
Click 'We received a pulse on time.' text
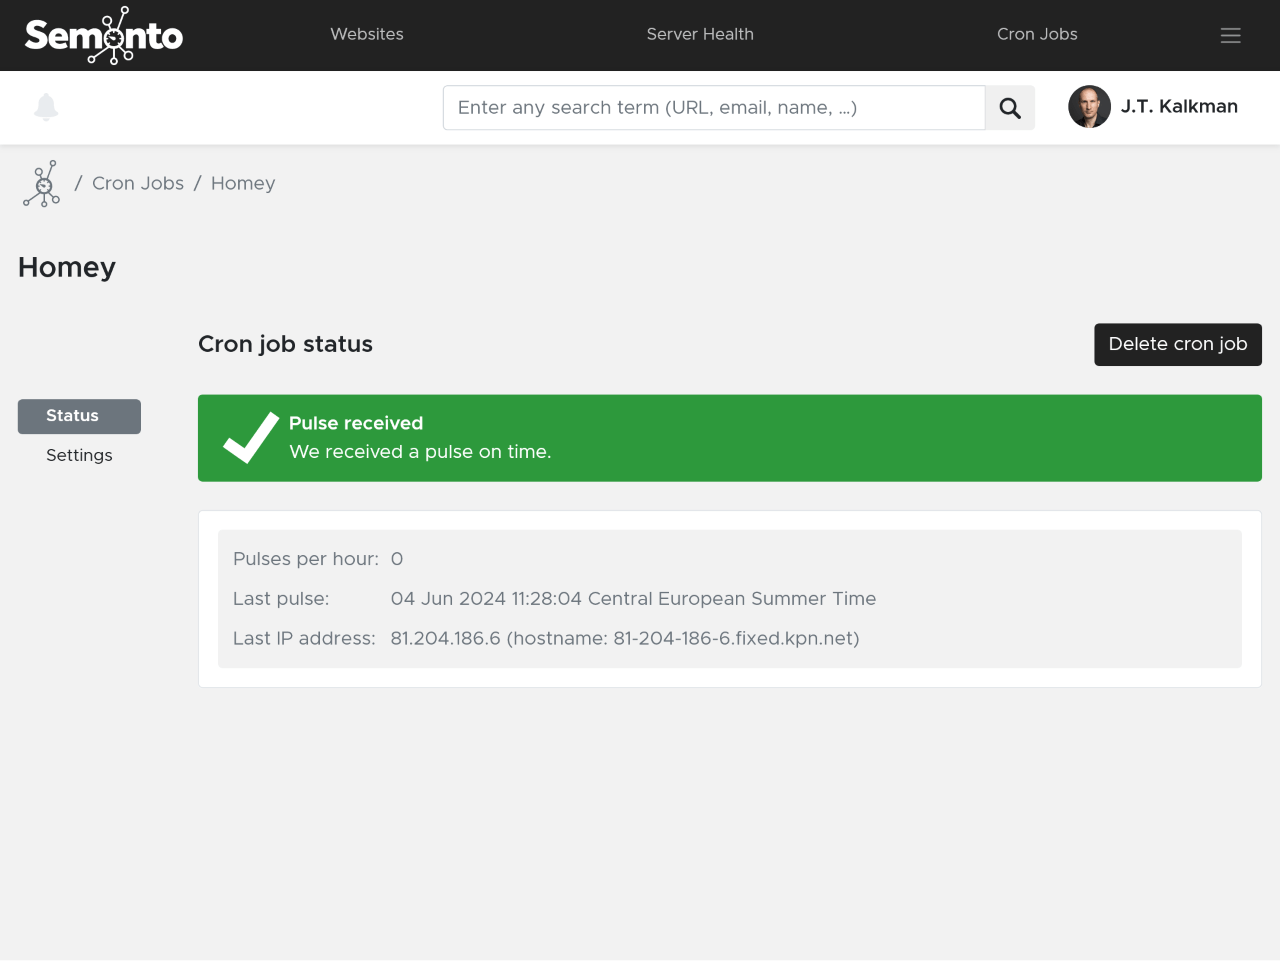pyautogui.click(x=420, y=452)
